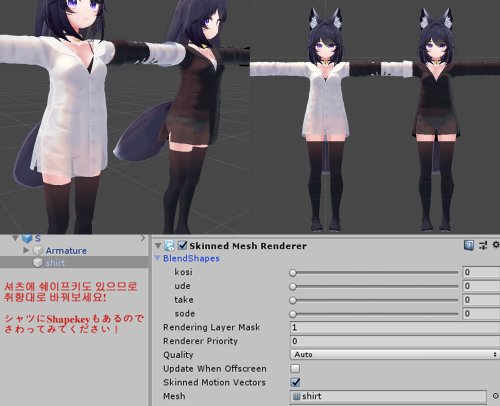Open the component preset selector icon
Screen dimensions: 500x406
pos(483,246)
